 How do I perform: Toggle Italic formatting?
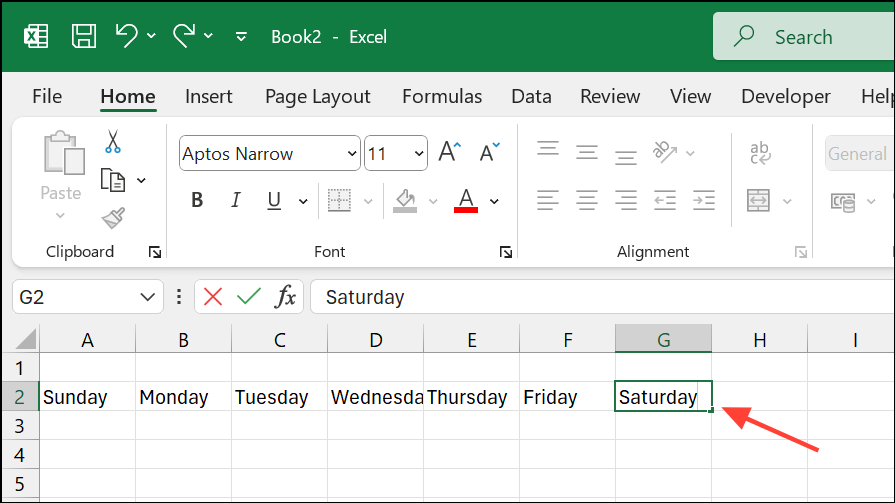(x=237, y=200)
